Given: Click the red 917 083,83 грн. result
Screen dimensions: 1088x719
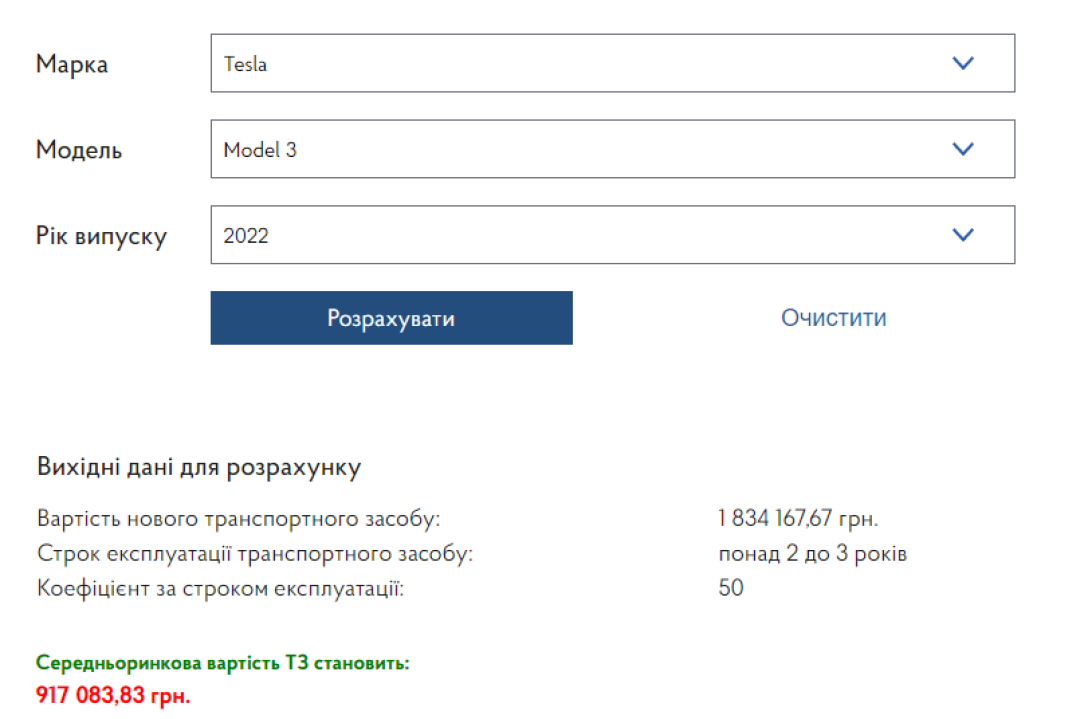Looking at the screenshot, I should pyautogui.click(x=113, y=694).
